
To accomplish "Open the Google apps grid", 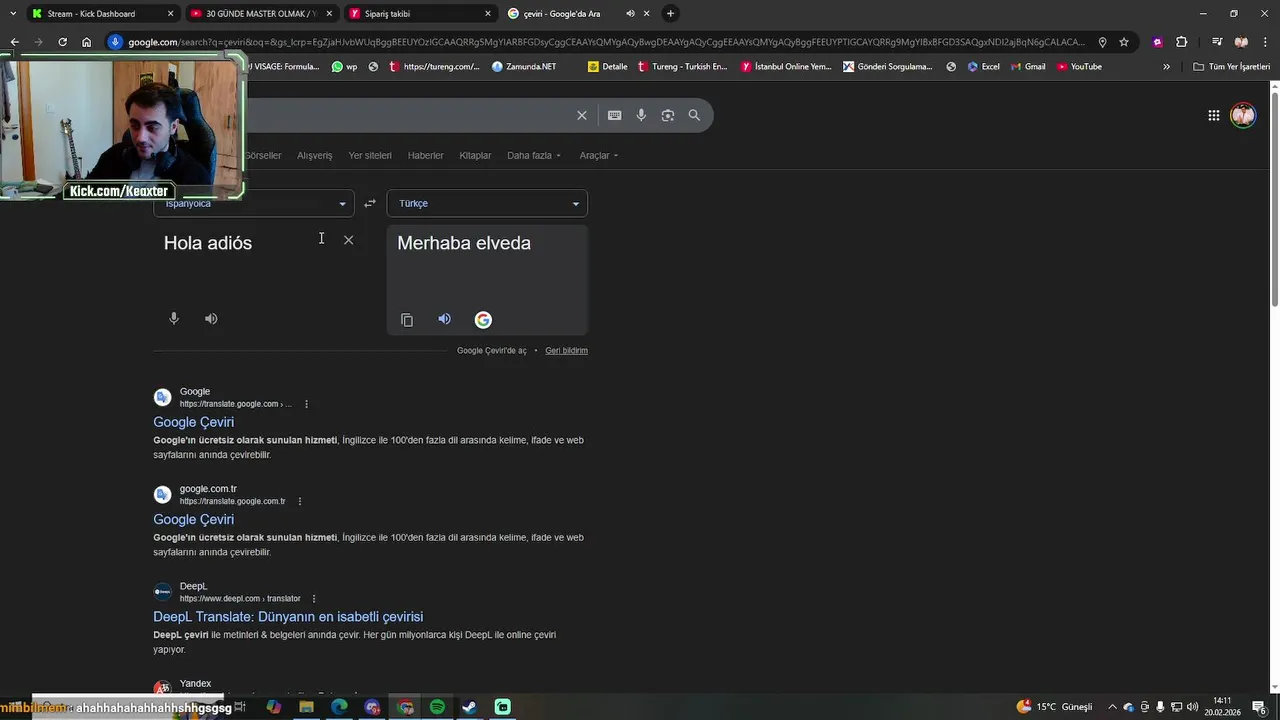I will coord(1214,115).
